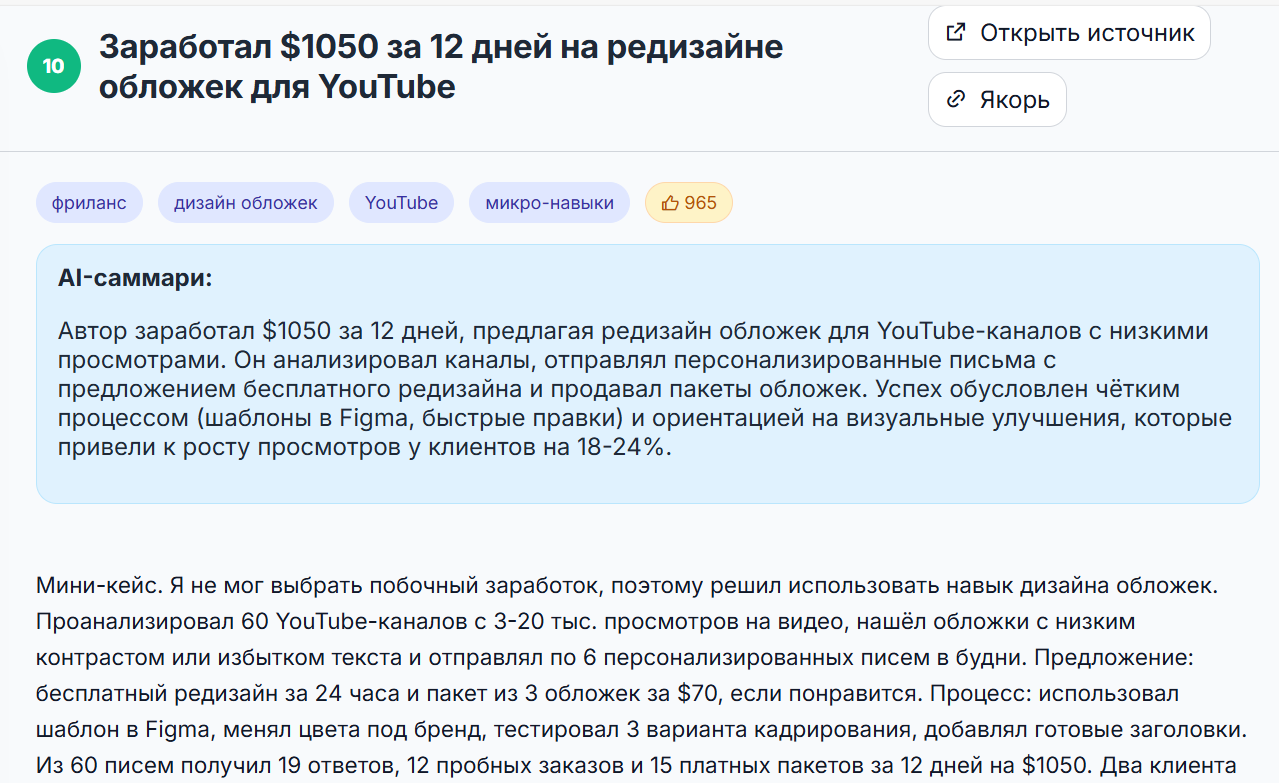Screen dimensions: 1279x783
Task: Select the фриланс tag
Action: (89, 203)
